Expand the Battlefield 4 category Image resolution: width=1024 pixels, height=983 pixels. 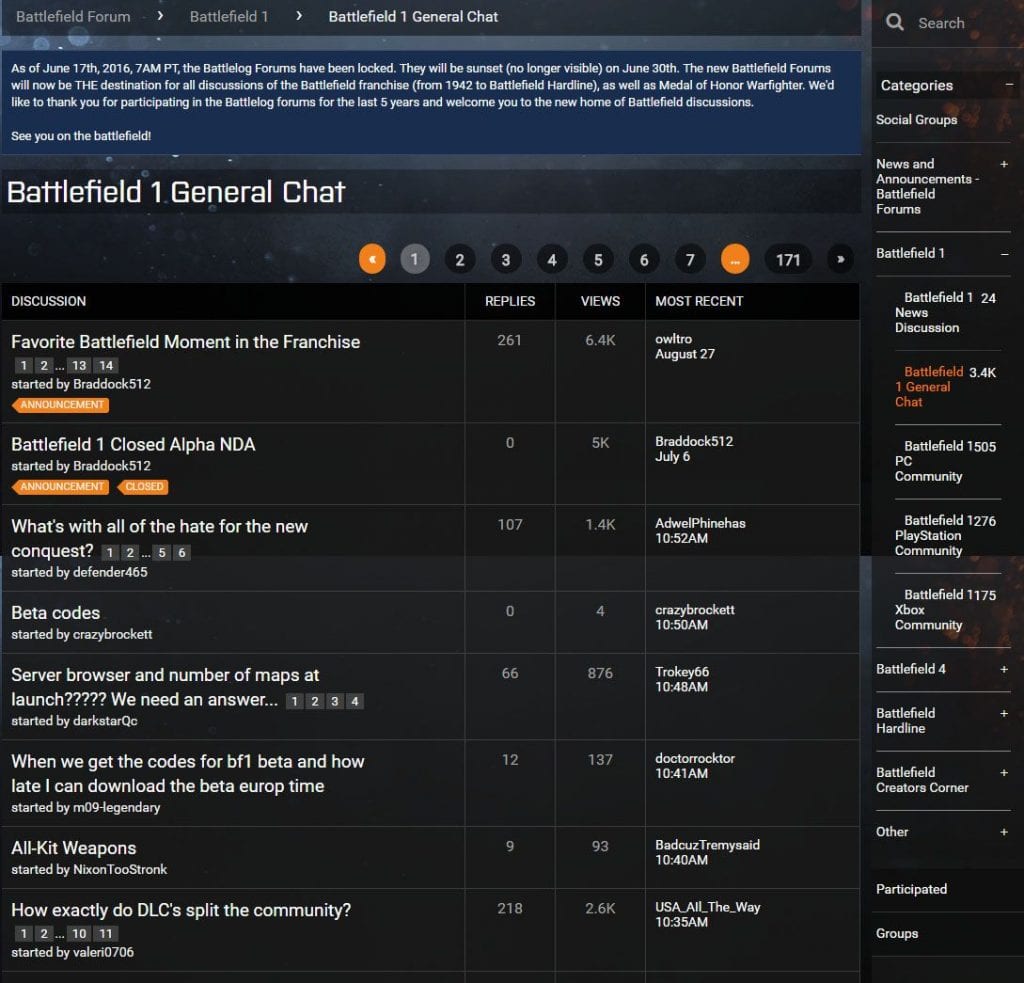1004,669
